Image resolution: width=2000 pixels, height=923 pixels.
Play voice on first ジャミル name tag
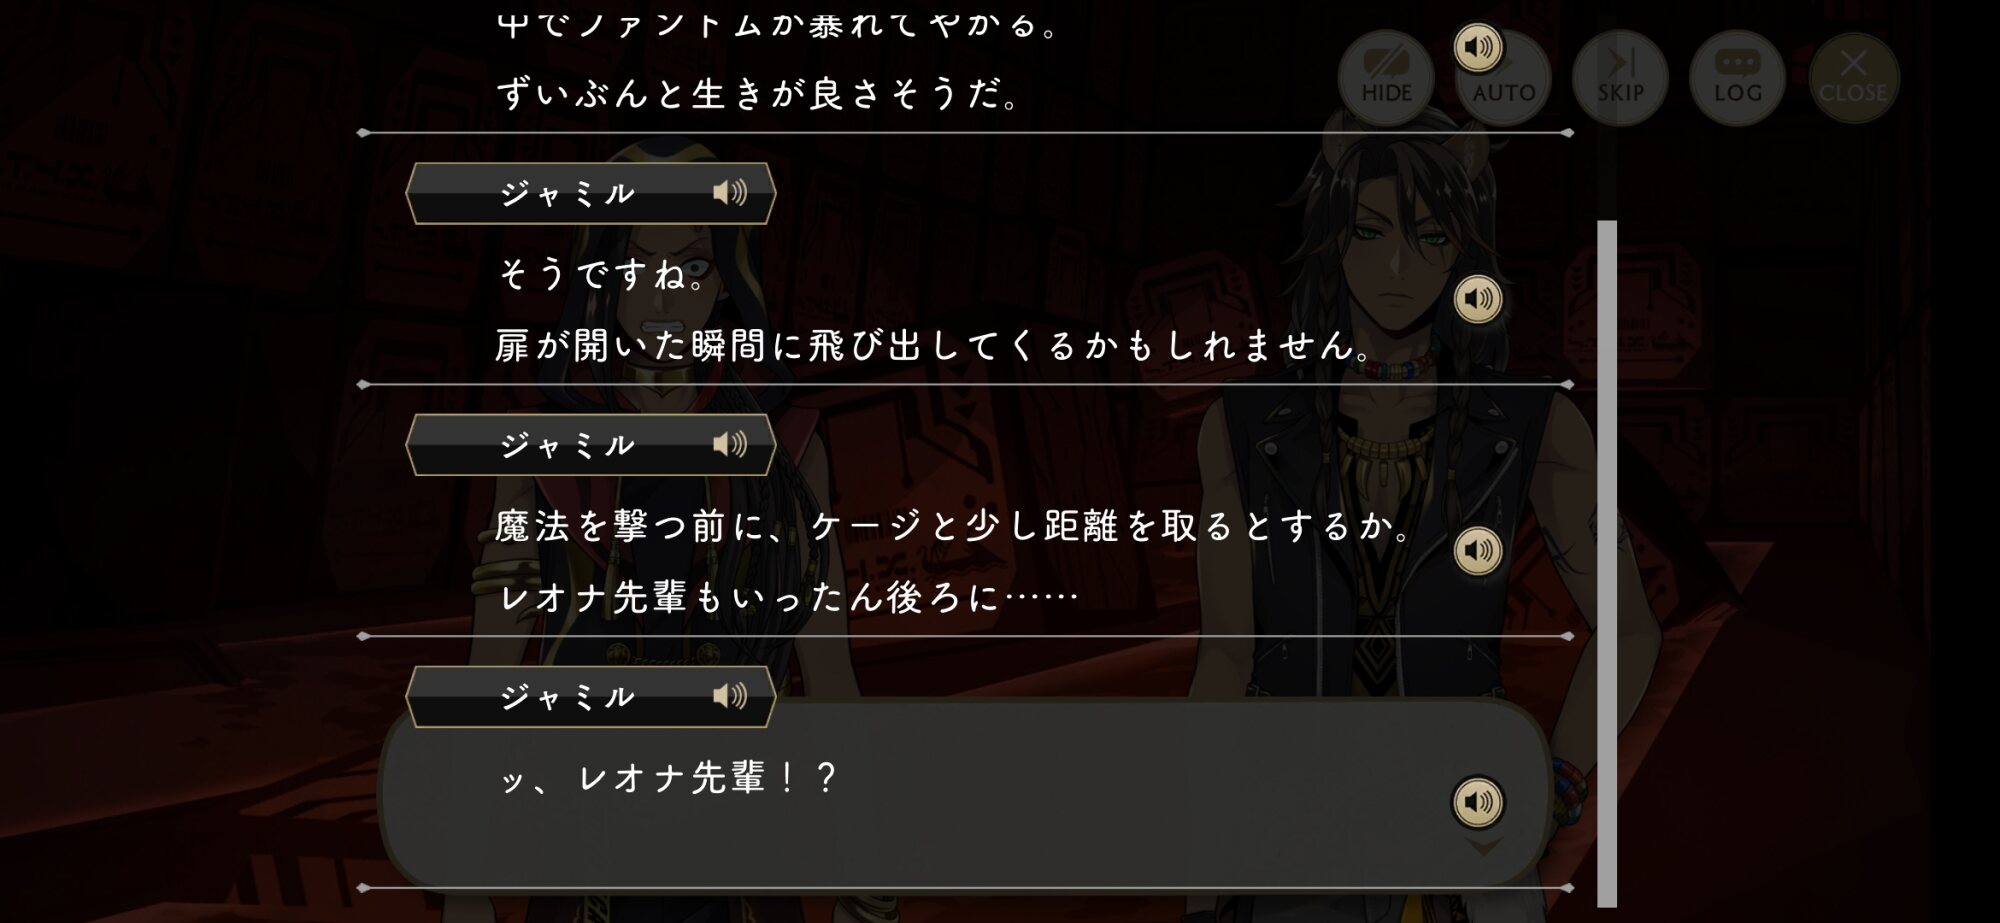click(x=730, y=192)
